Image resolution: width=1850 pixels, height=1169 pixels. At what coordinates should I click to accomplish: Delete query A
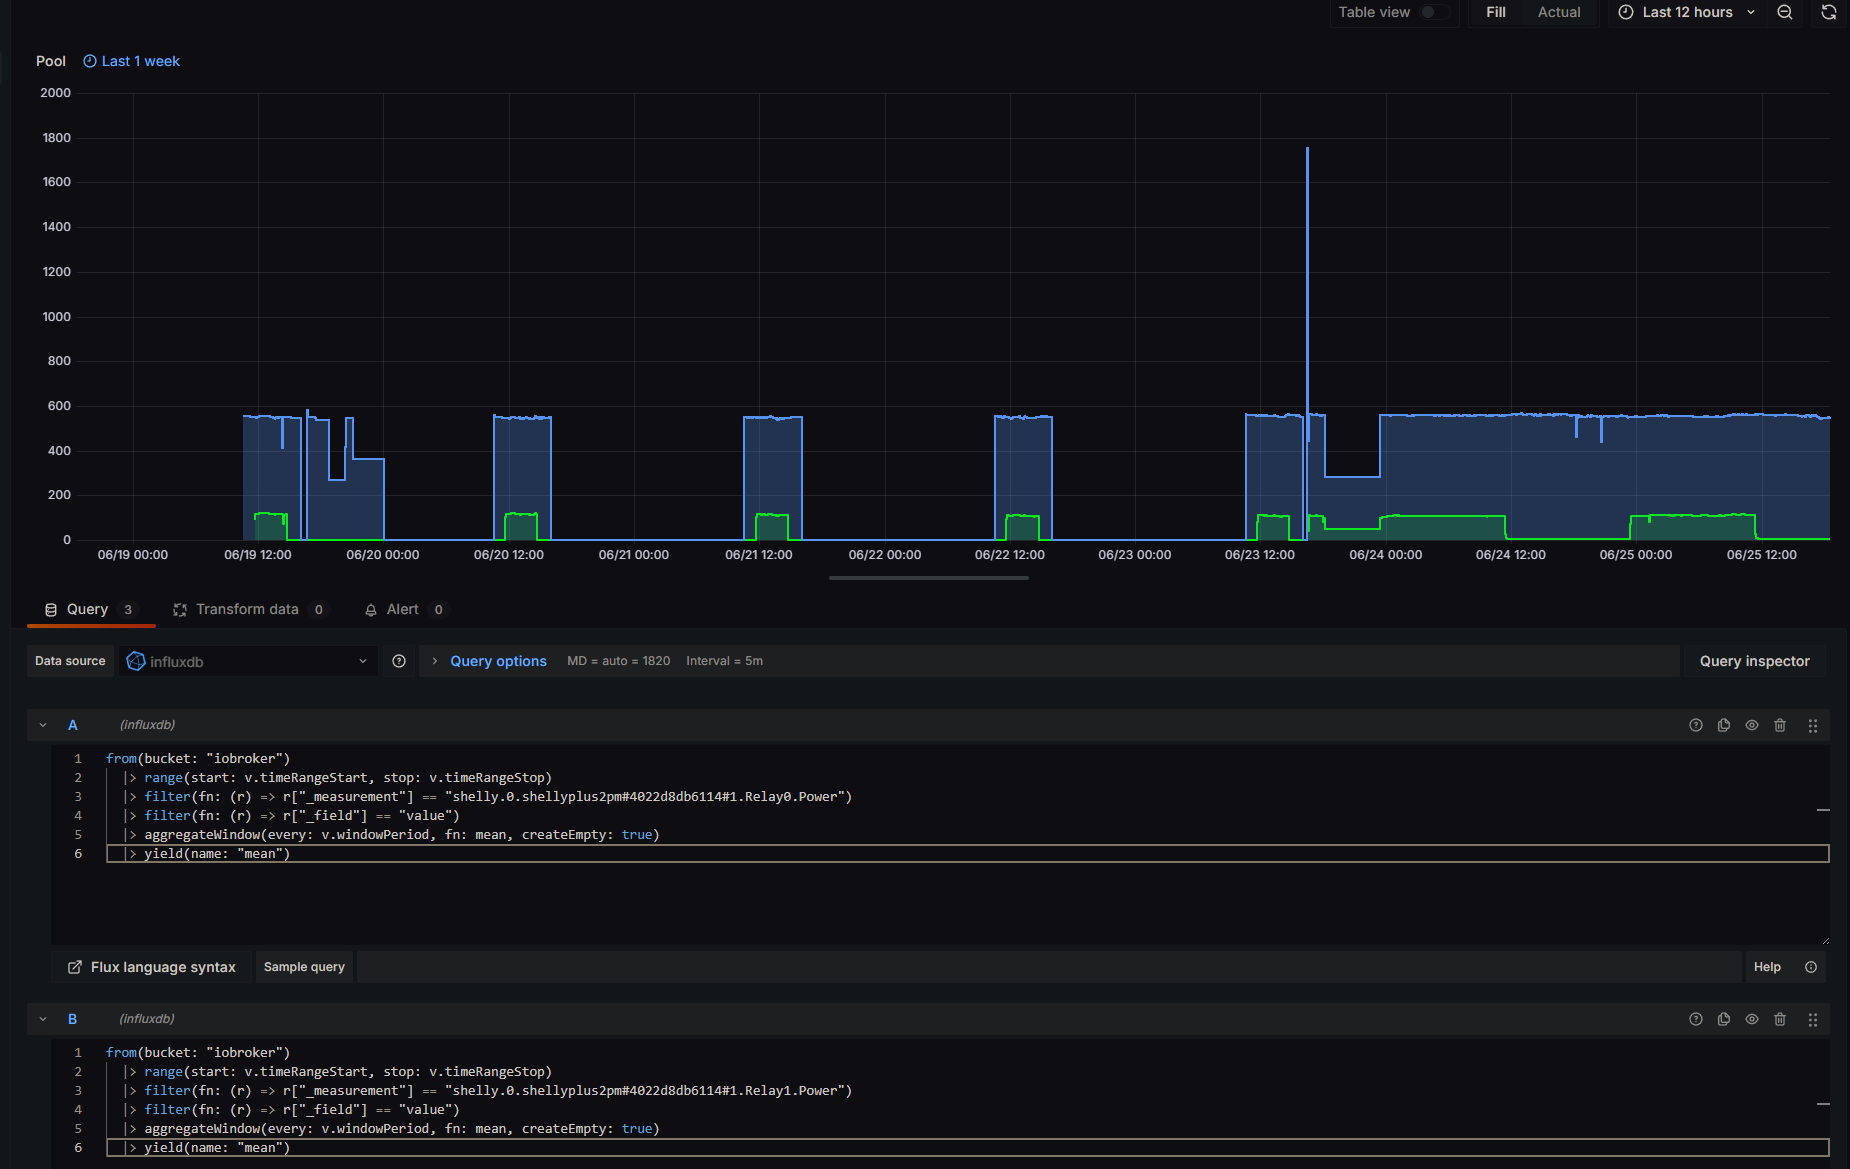[1780, 725]
